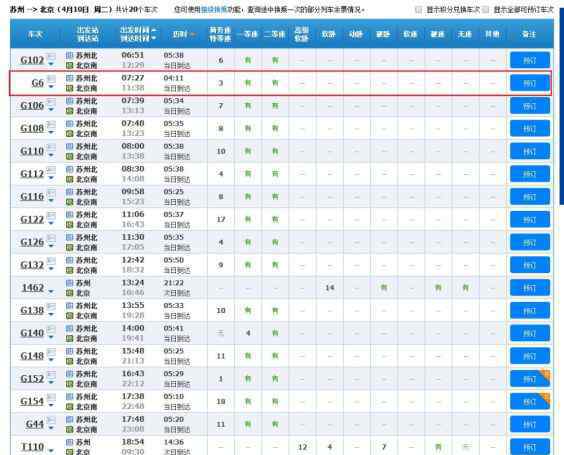Book train G6 with 预订 button
This screenshot has width=564, height=455.
tap(530, 83)
